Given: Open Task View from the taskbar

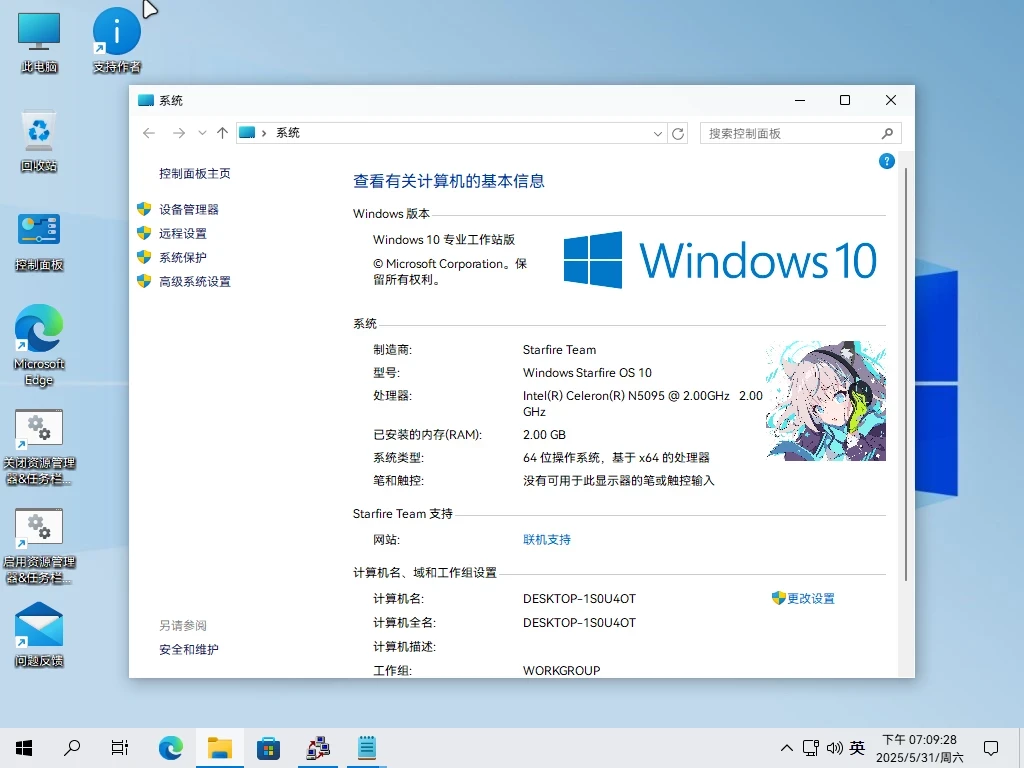Looking at the screenshot, I should [x=119, y=747].
